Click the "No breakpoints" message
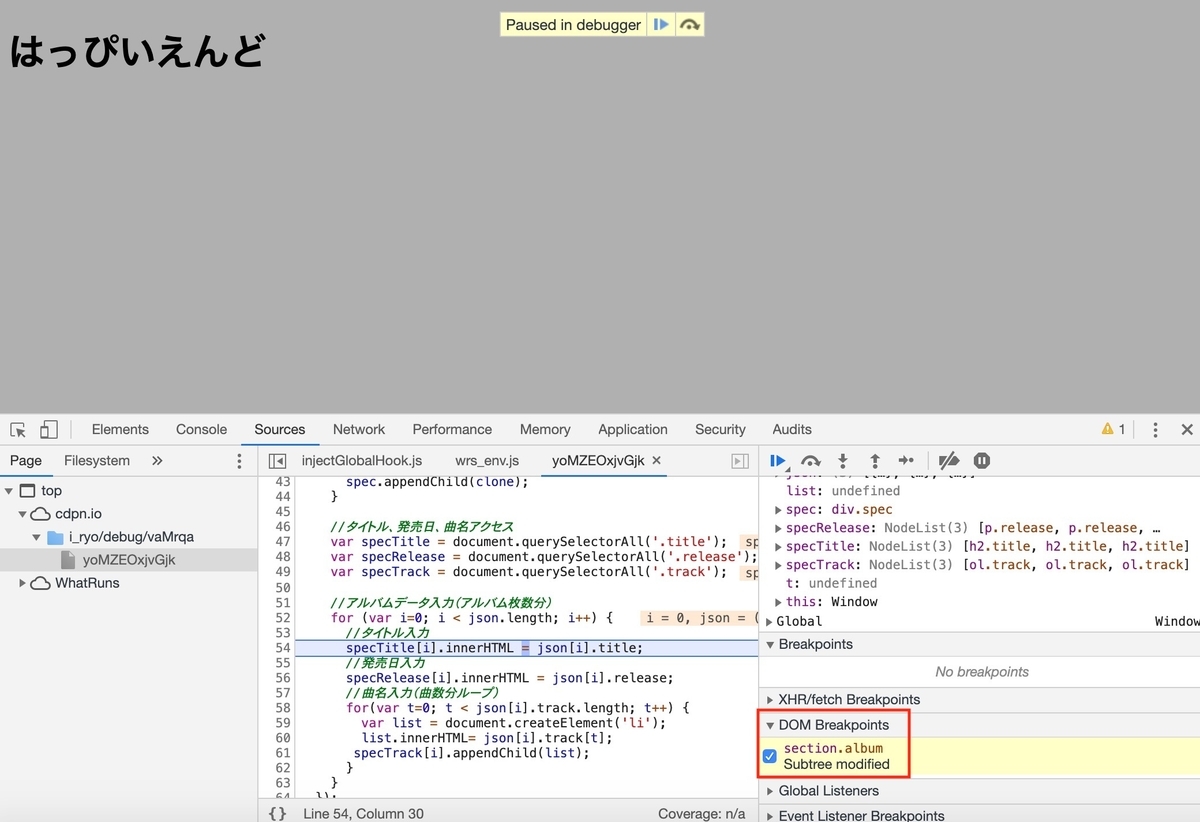Image resolution: width=1200 pixels, height=822 pixels. pos(981,672)
